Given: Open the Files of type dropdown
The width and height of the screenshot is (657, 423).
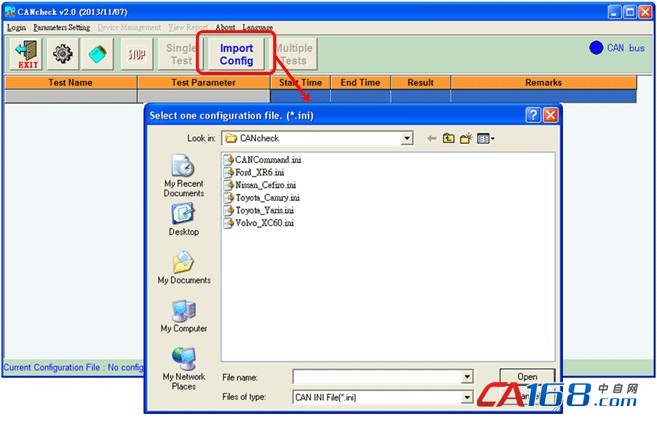Looking at the screenshot, I should 467,397.
